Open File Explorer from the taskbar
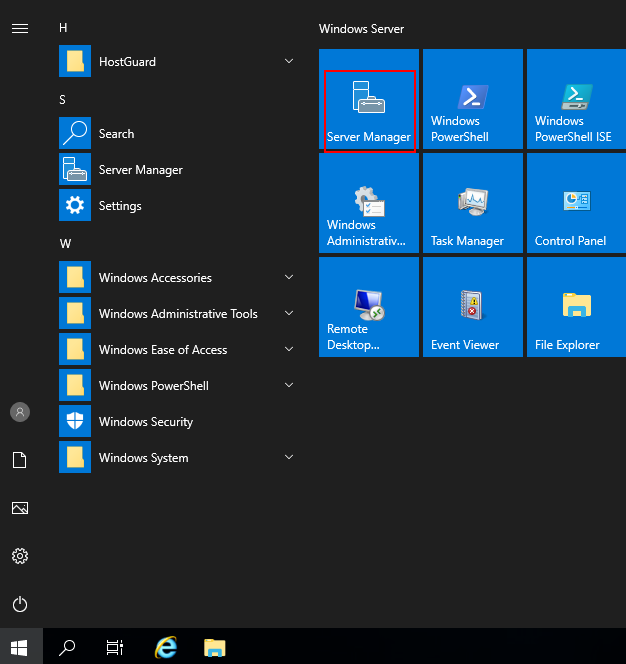Image resolution: width=626 pixels, height=664 pixels. [x=215, y=647]
